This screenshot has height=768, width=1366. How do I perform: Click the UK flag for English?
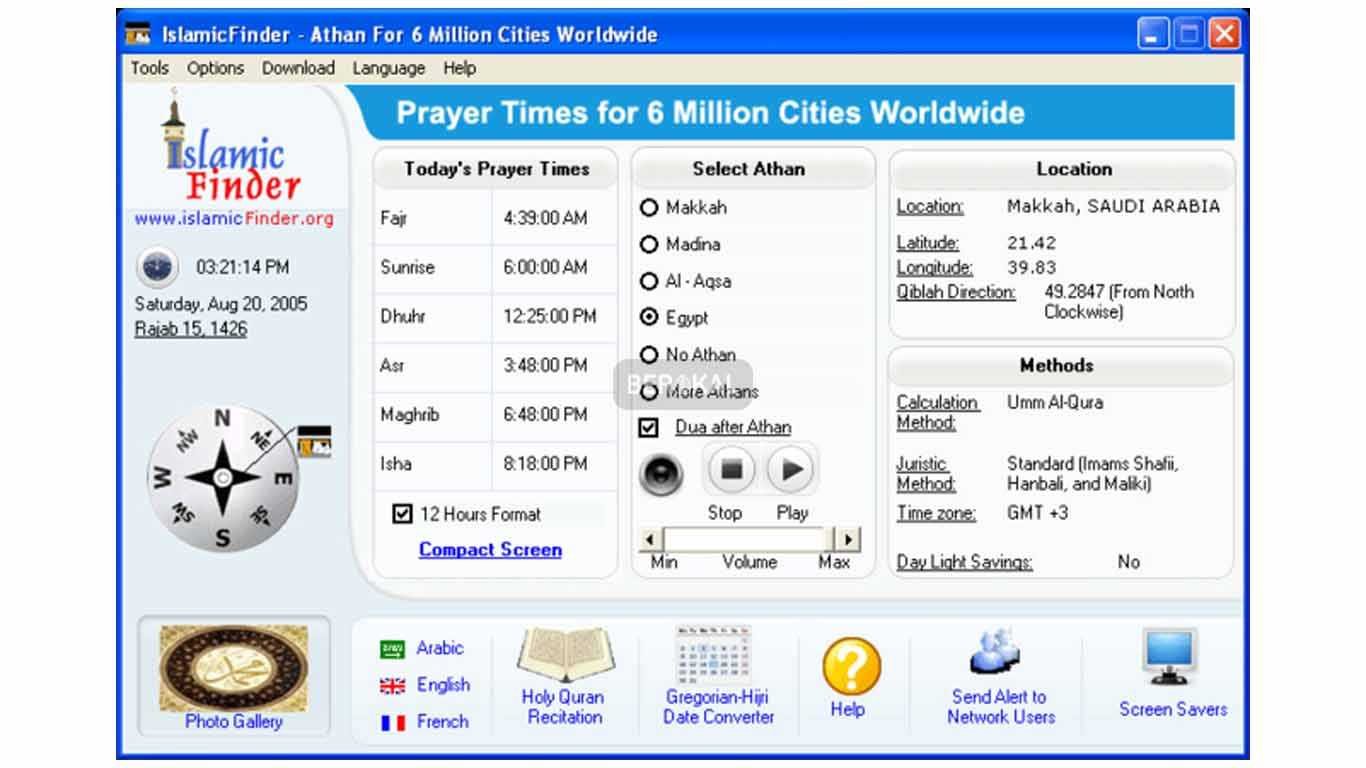(x=392, y=686)
